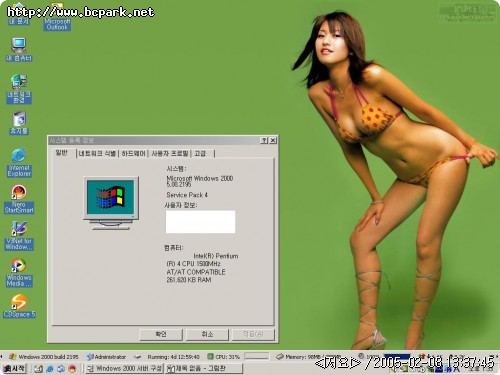Click the Memory usage indicator

[x=308, y=357]
